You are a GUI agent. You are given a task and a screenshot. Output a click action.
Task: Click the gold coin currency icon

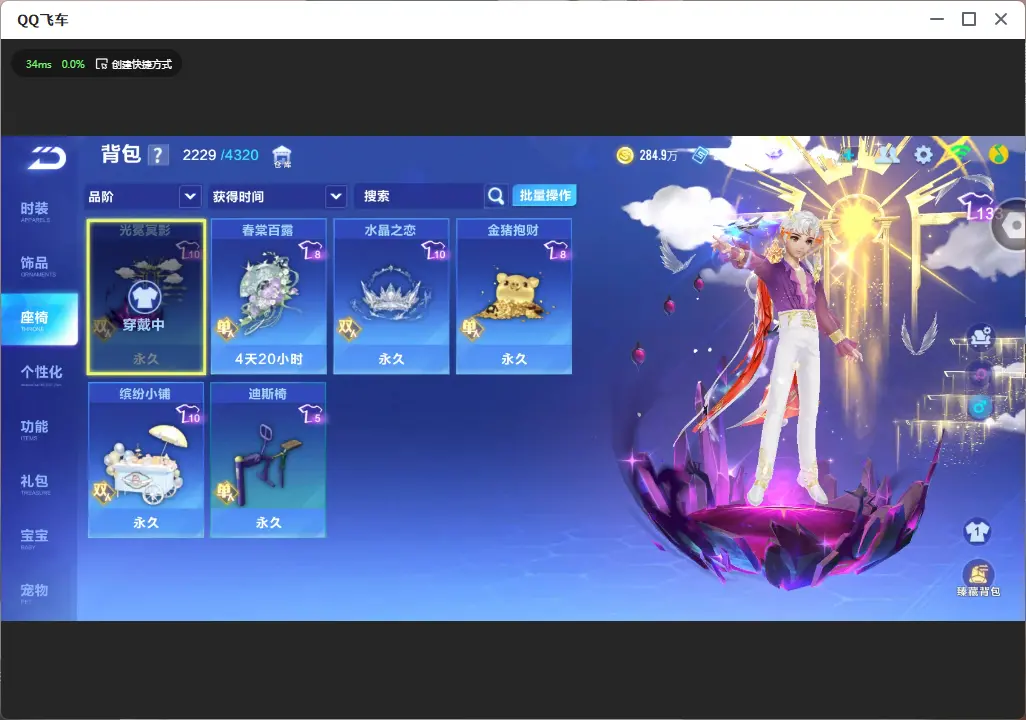coord(625,155)
